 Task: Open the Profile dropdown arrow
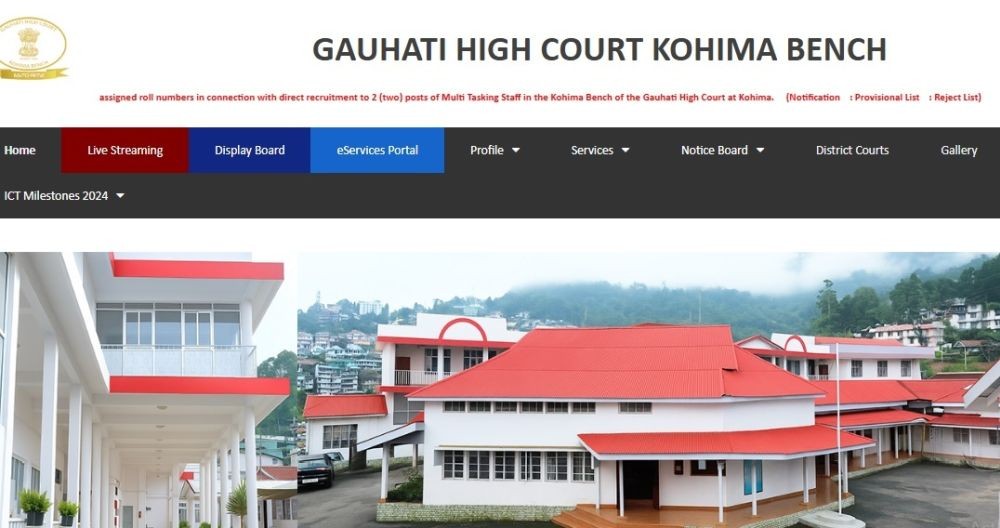click(x=516, y=150)
